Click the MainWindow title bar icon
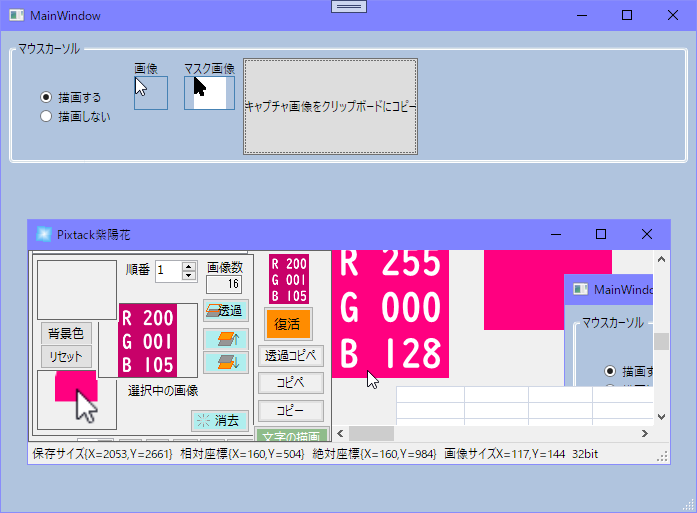697x513 pixels. point(16,16)
